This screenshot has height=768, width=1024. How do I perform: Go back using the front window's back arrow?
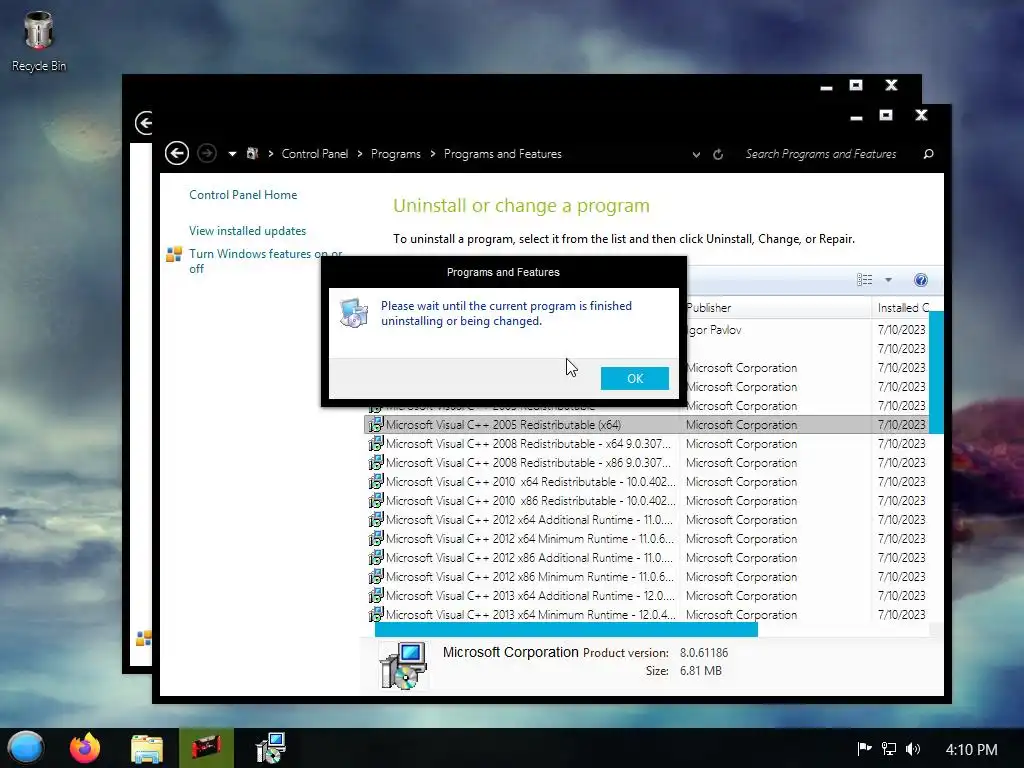point(176,153)
